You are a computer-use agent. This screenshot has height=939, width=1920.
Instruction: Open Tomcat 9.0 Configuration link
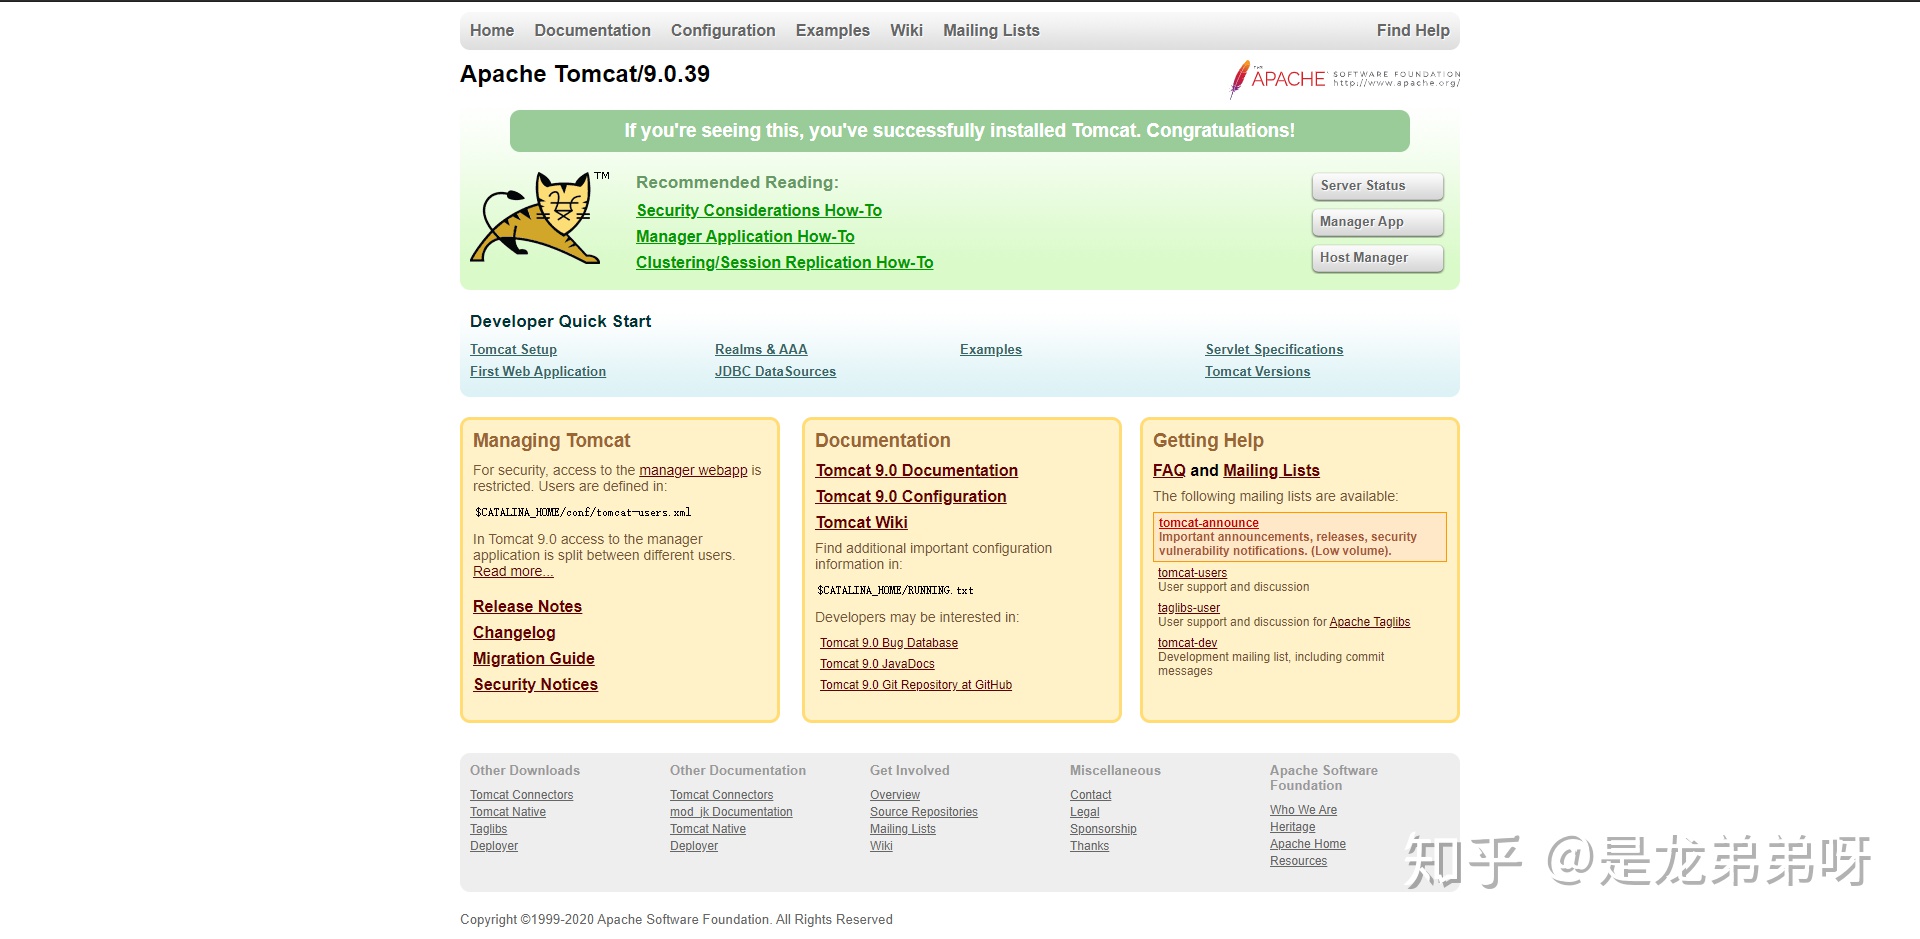point(911,497)
